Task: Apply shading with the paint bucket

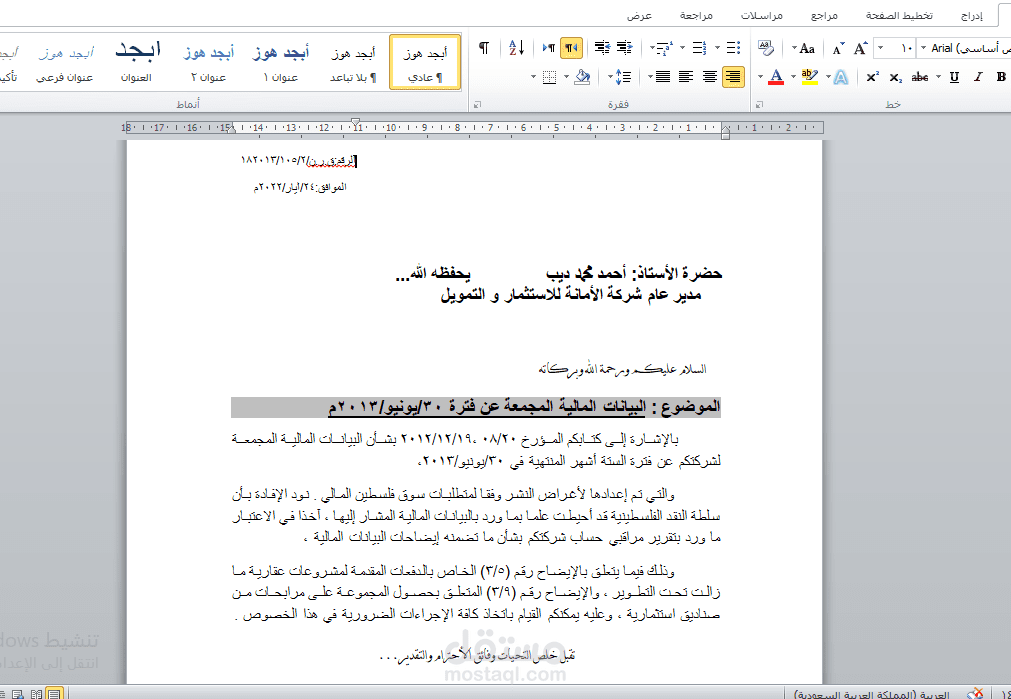Action: click(x=581, y=77)
